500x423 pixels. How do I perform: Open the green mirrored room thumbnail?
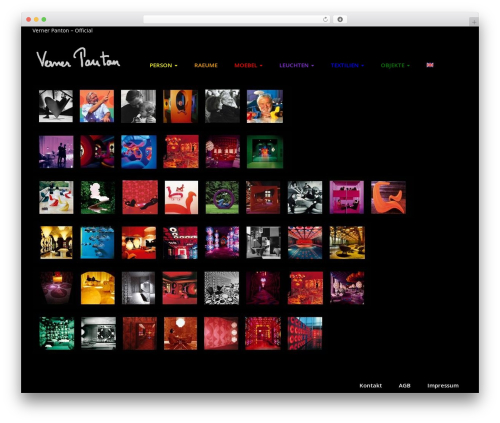click(57, 333)
